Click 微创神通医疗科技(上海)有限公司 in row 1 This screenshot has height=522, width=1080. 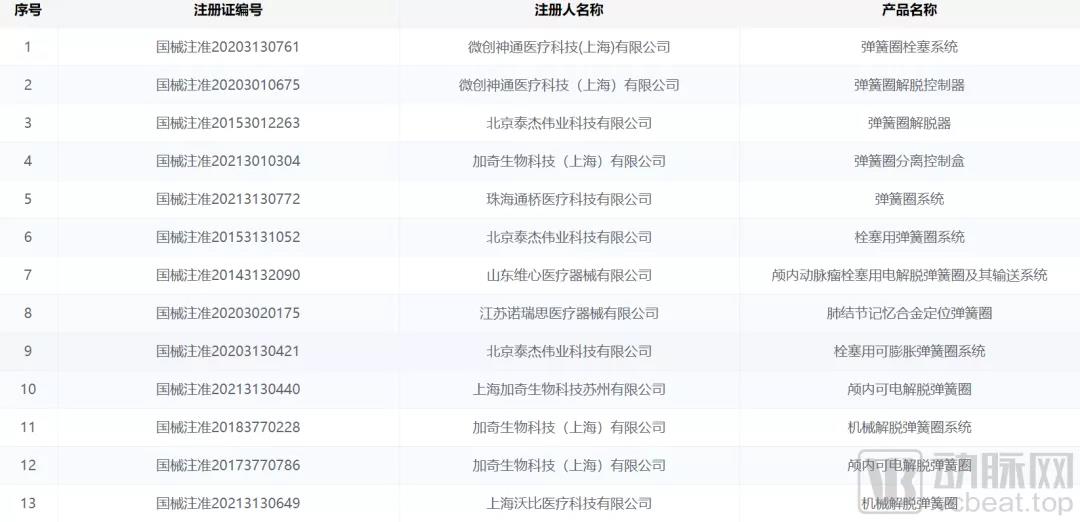[569, 47]
